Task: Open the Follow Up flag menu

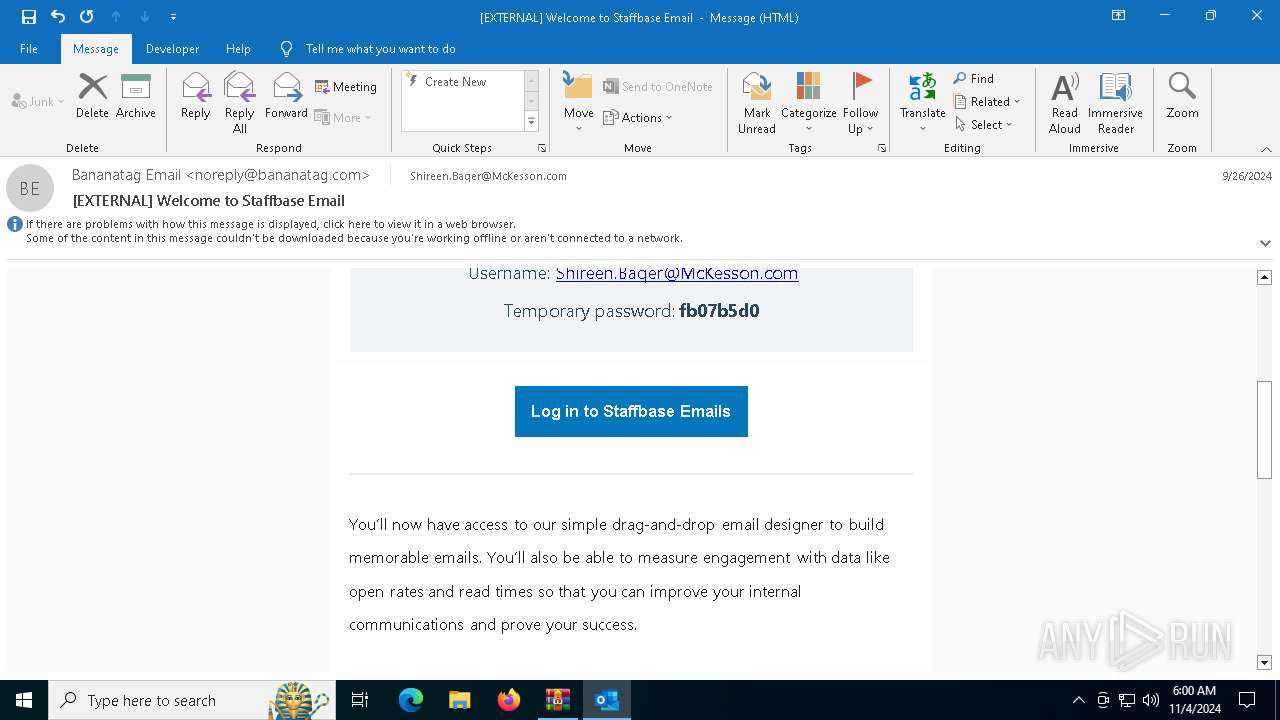Action: click(x=860, y=103)
